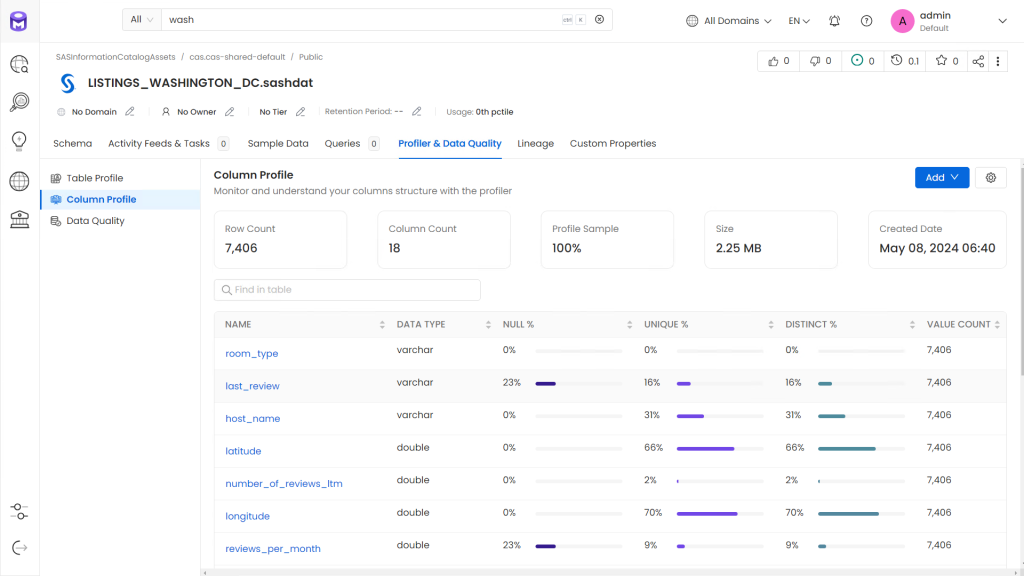Click the pencil next to No Owner
Viewport: 1024px width, 576px height.
(229, 112)
